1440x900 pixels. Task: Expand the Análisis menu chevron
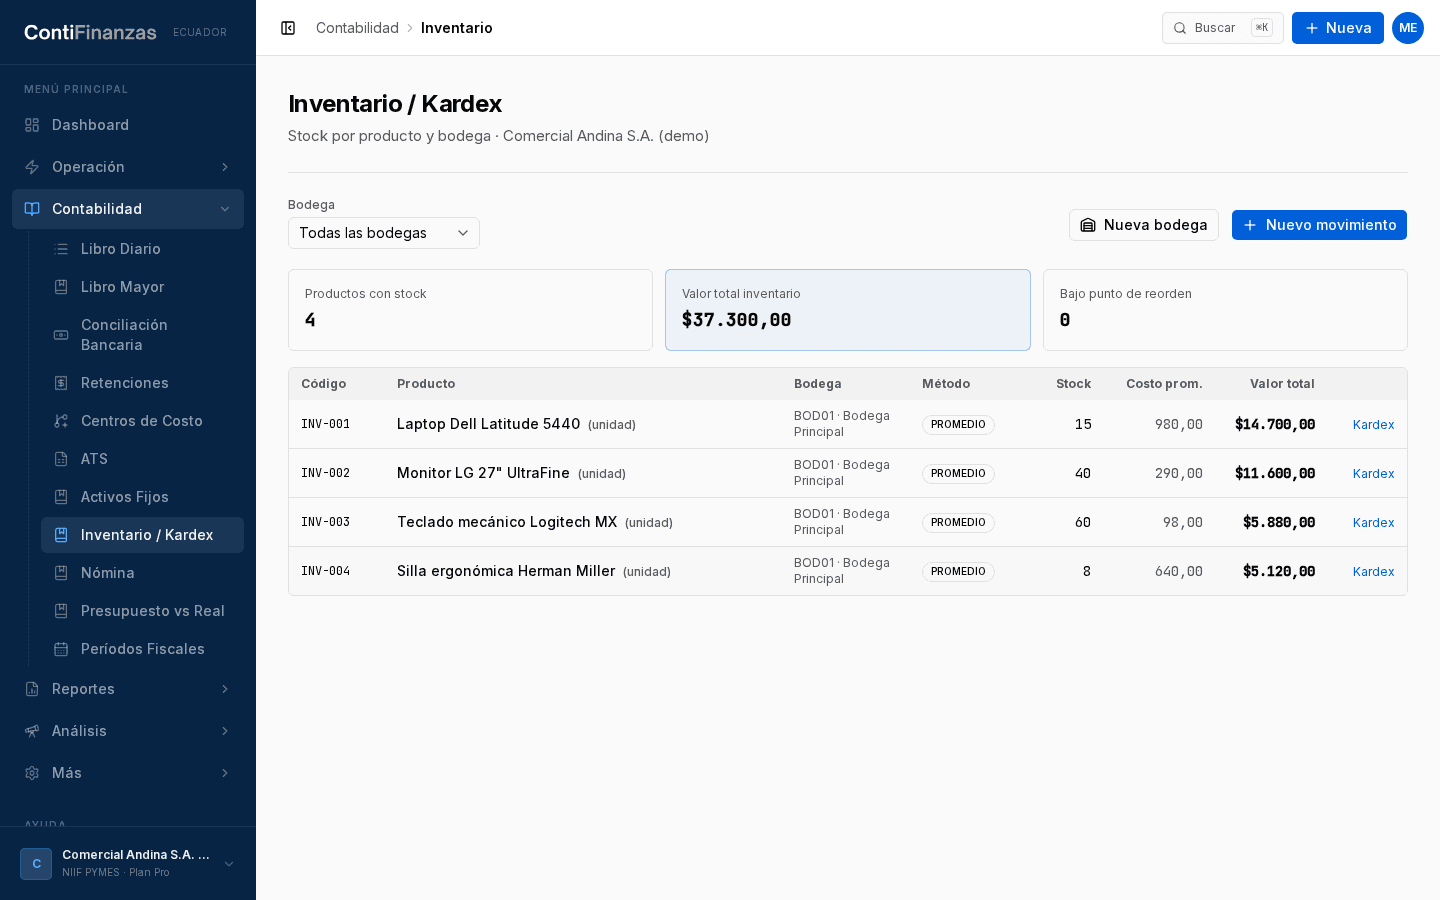(x=225, y=731)
